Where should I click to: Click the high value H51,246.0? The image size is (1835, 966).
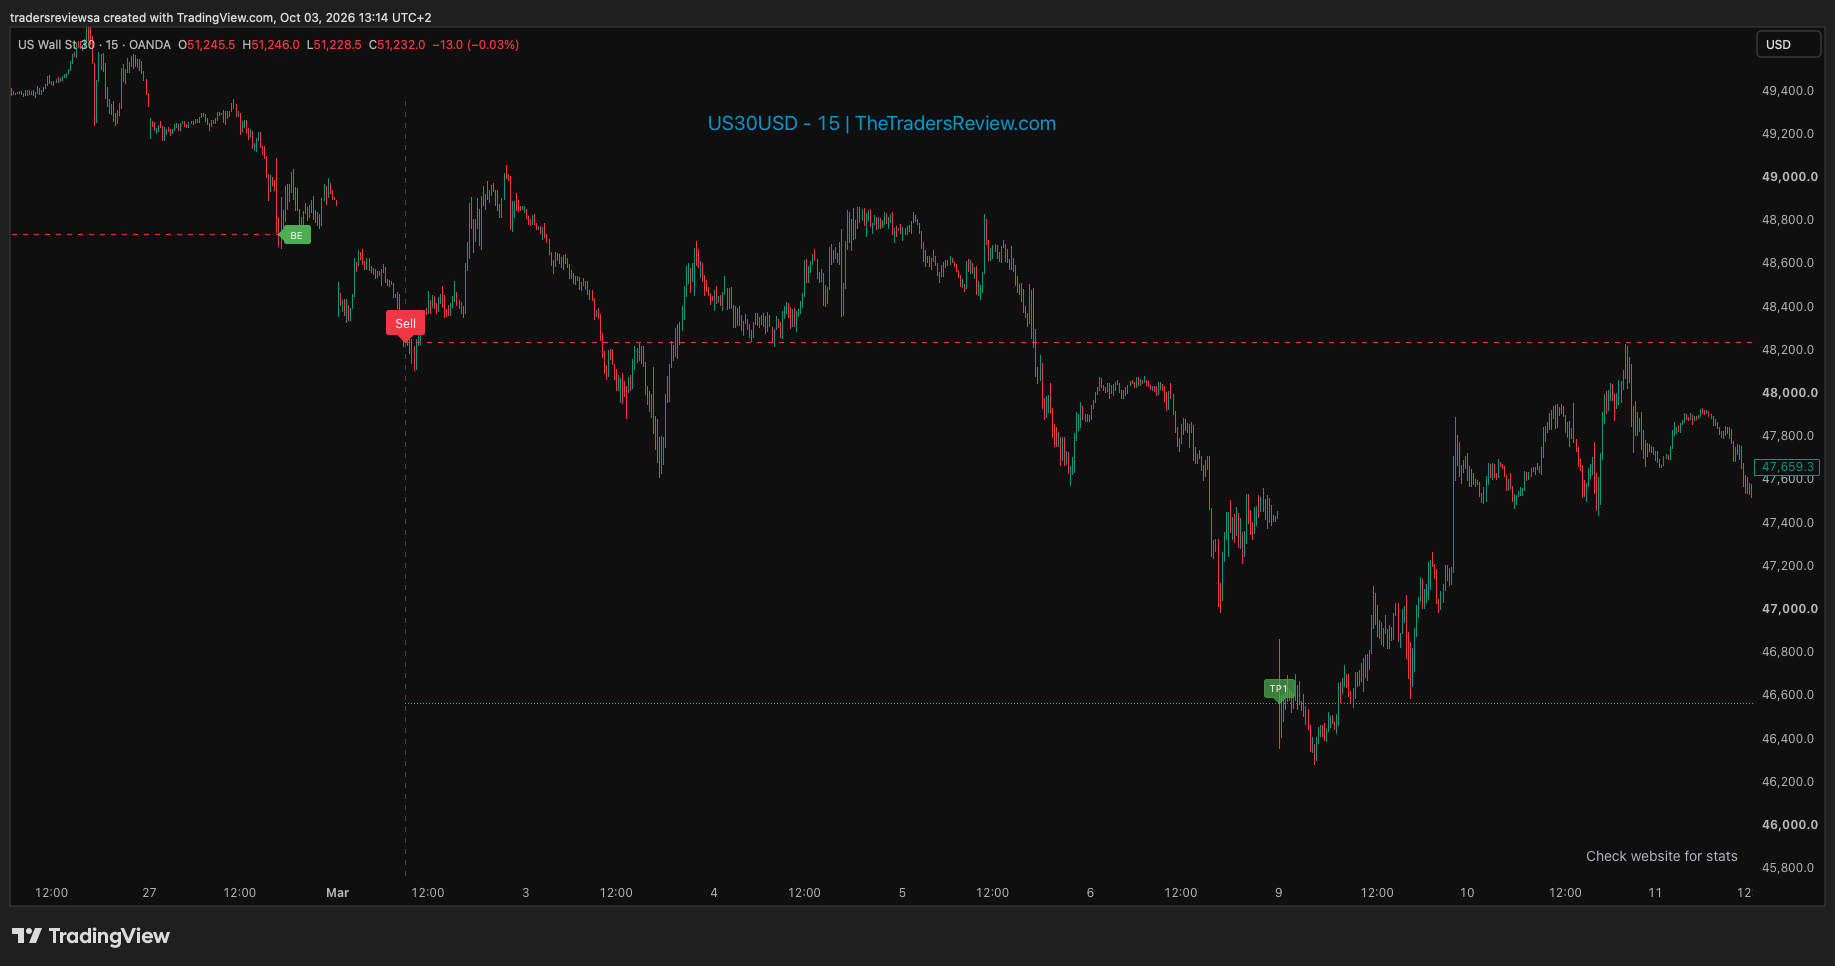(x=271, y=45)
